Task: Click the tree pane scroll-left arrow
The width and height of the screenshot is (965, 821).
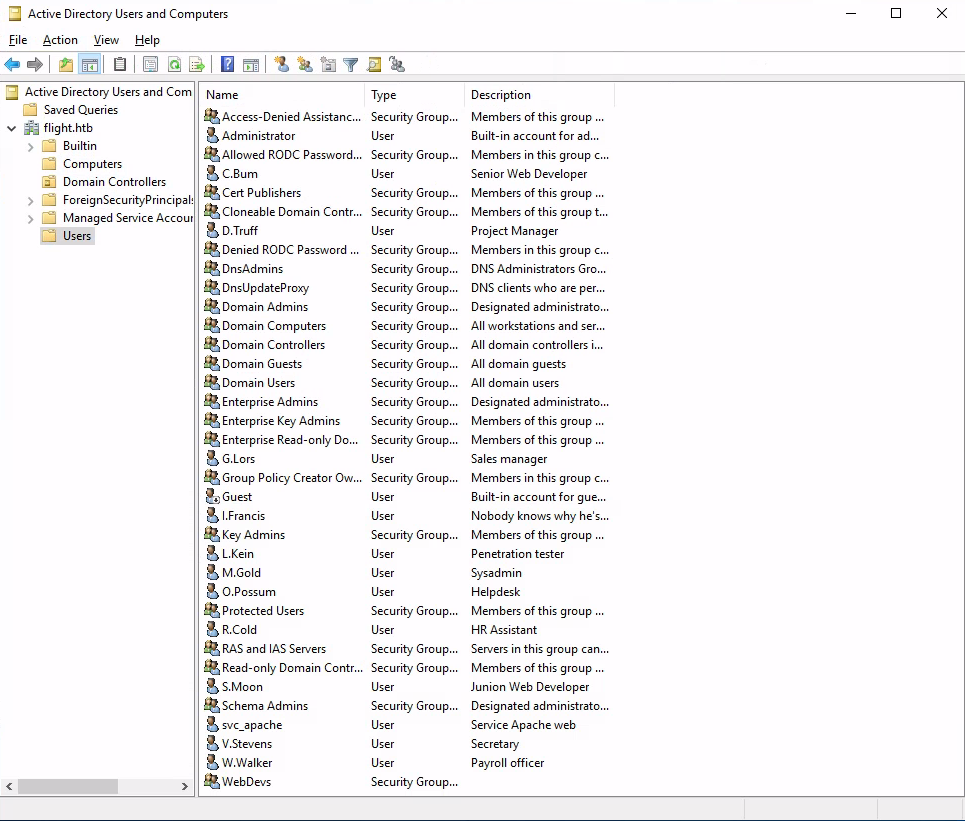Action: [x=9, y=786]
